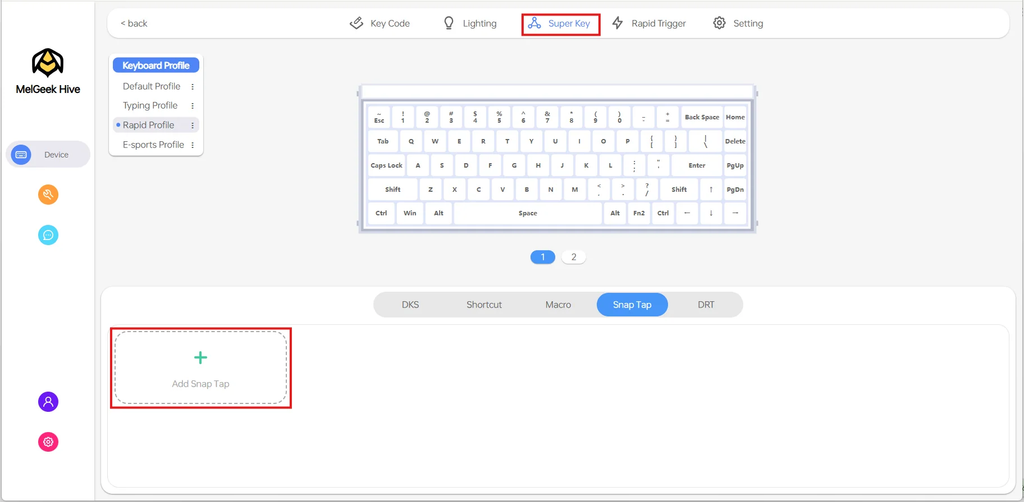Open the purple user account icon
1024x502 pixels.
[48, 401]
